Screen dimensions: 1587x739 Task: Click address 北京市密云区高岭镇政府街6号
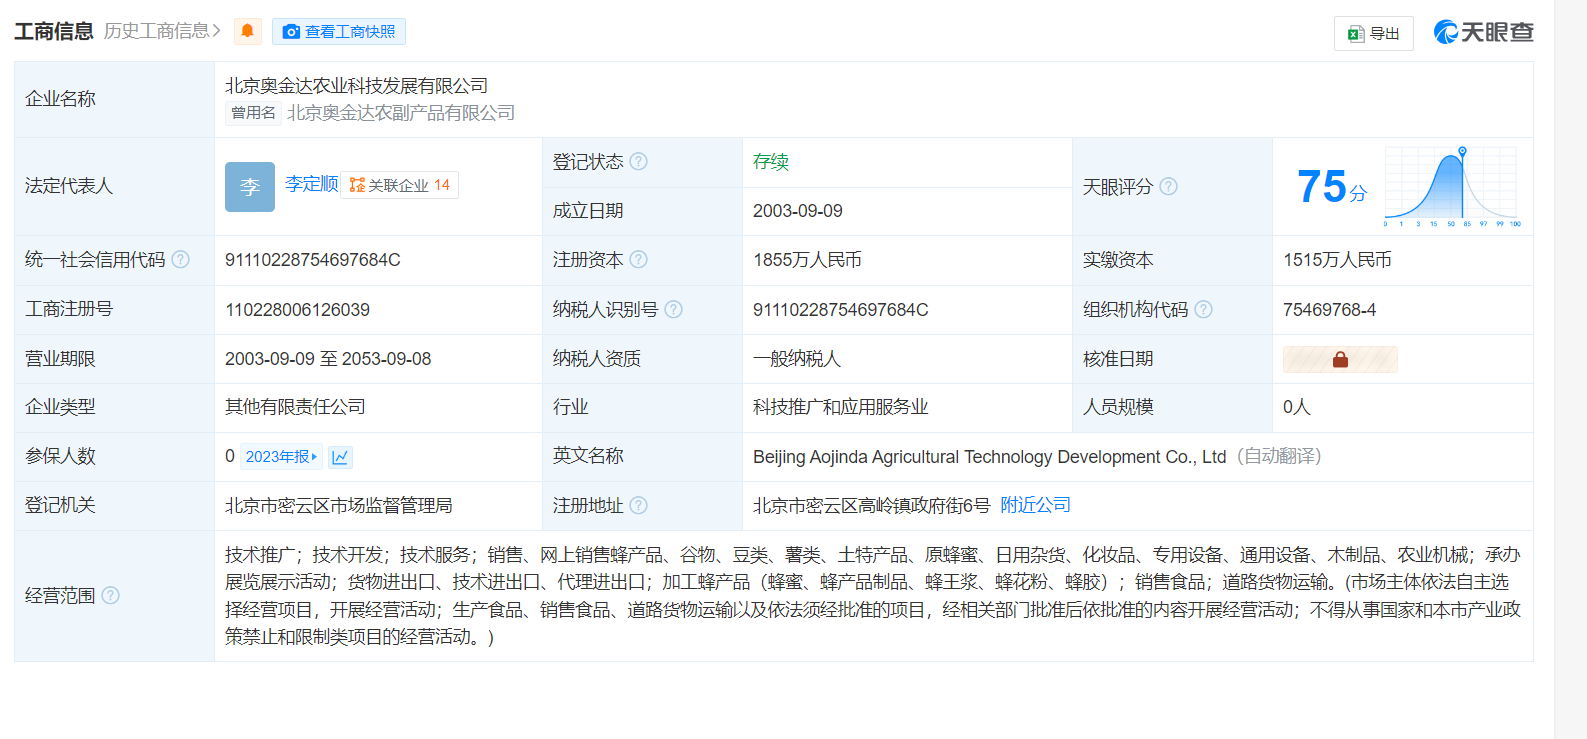pyautogui.click(x=871, y=506)
